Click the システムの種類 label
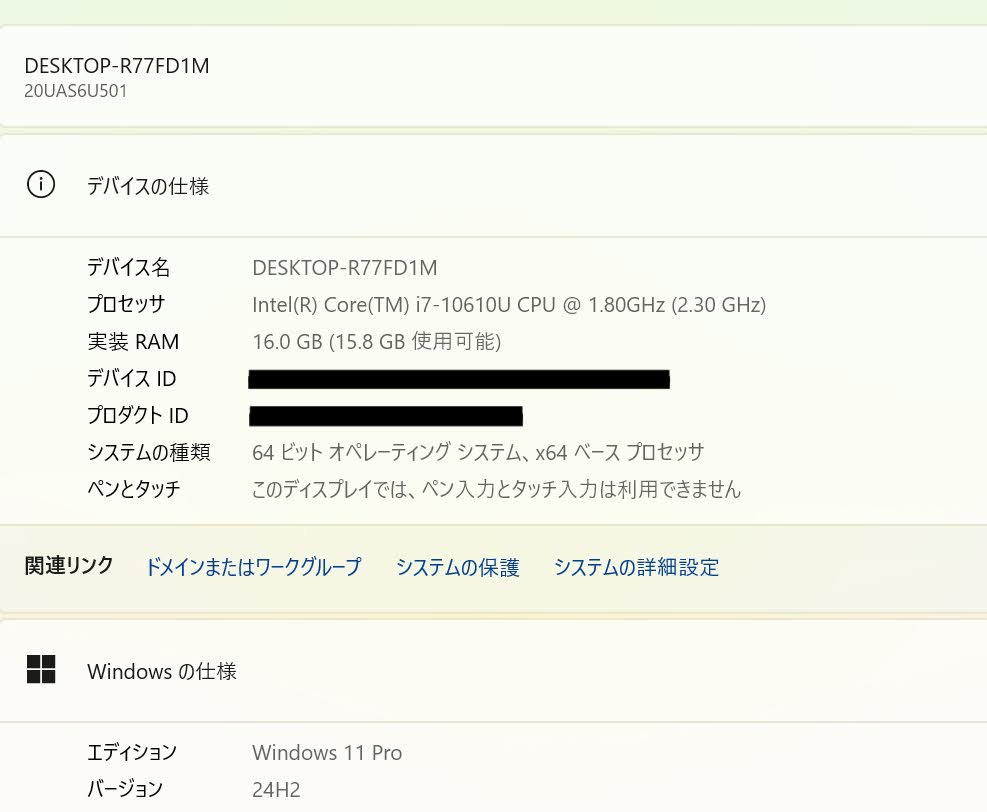This screenshot has width=987, height=812. pyautogui.click(x=149, y=452)
